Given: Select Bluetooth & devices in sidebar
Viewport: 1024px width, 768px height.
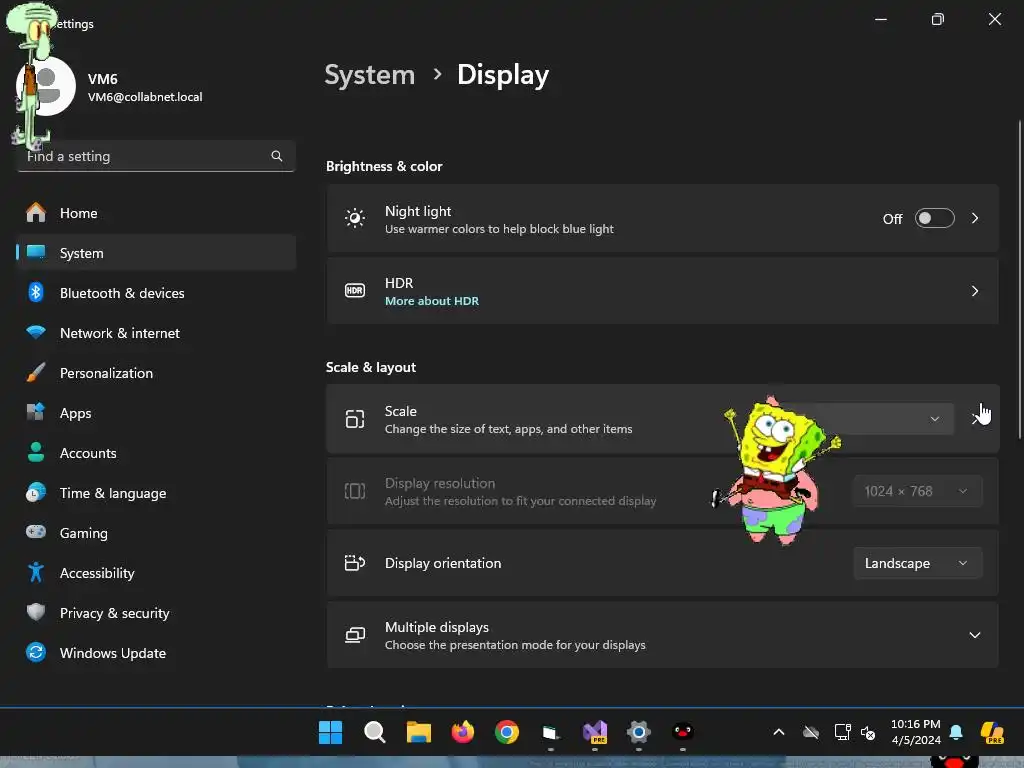Looking at the screenshot, I should click(156, 293).
